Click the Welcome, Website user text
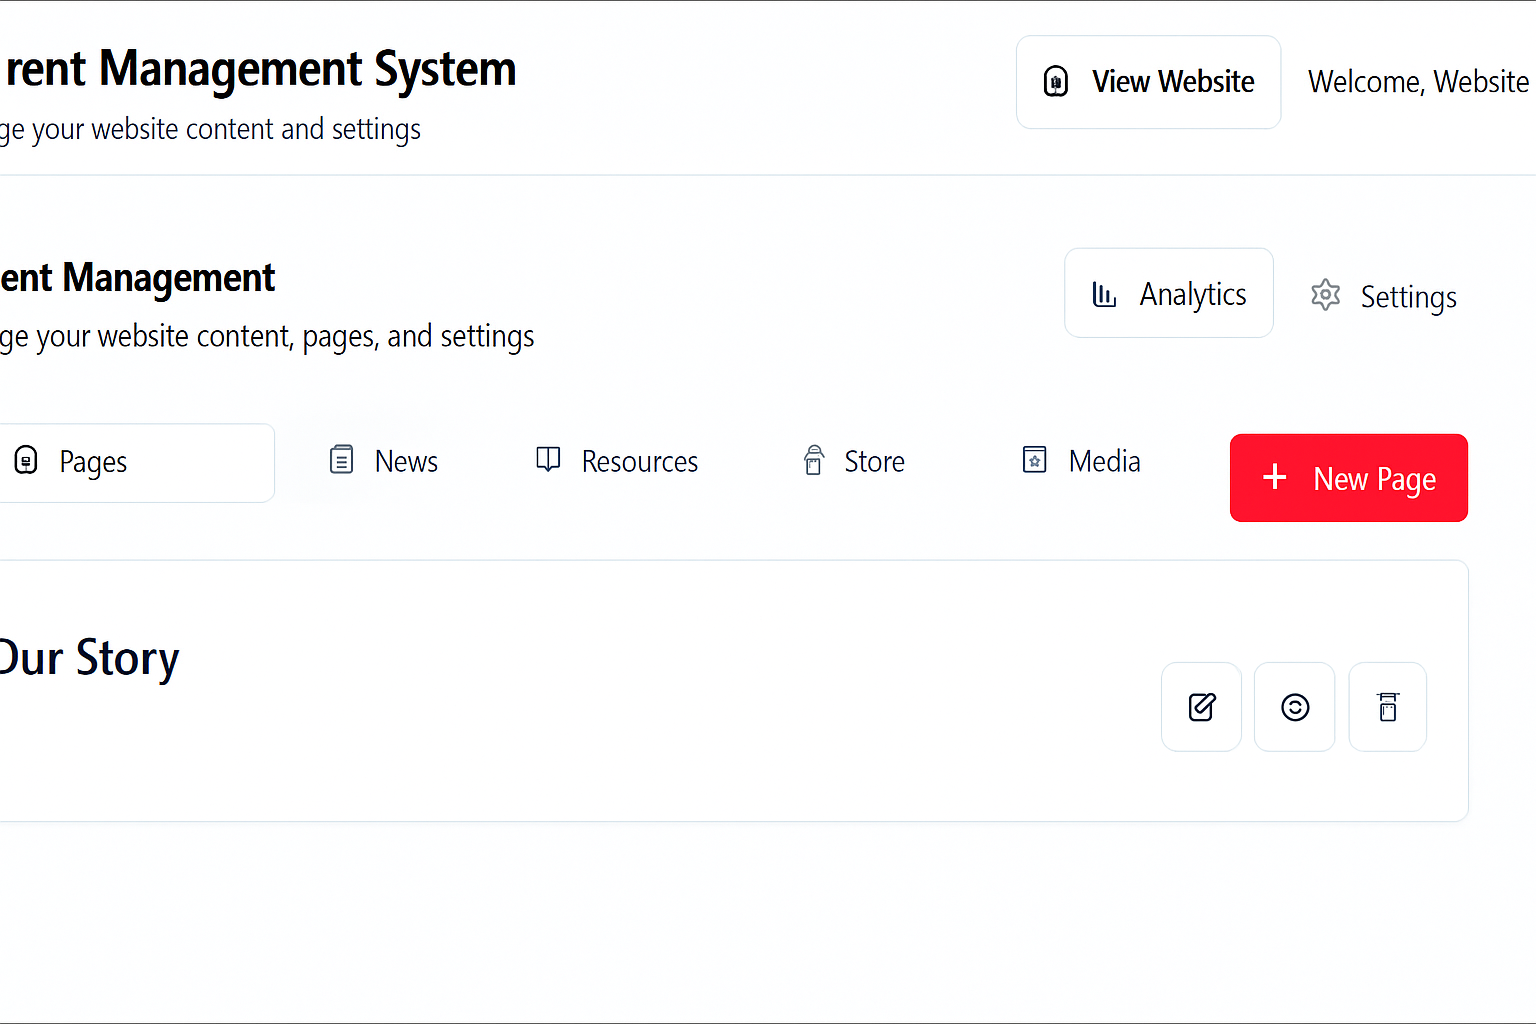Viewport: 1536px width, 1024px height. point(1418,82)
